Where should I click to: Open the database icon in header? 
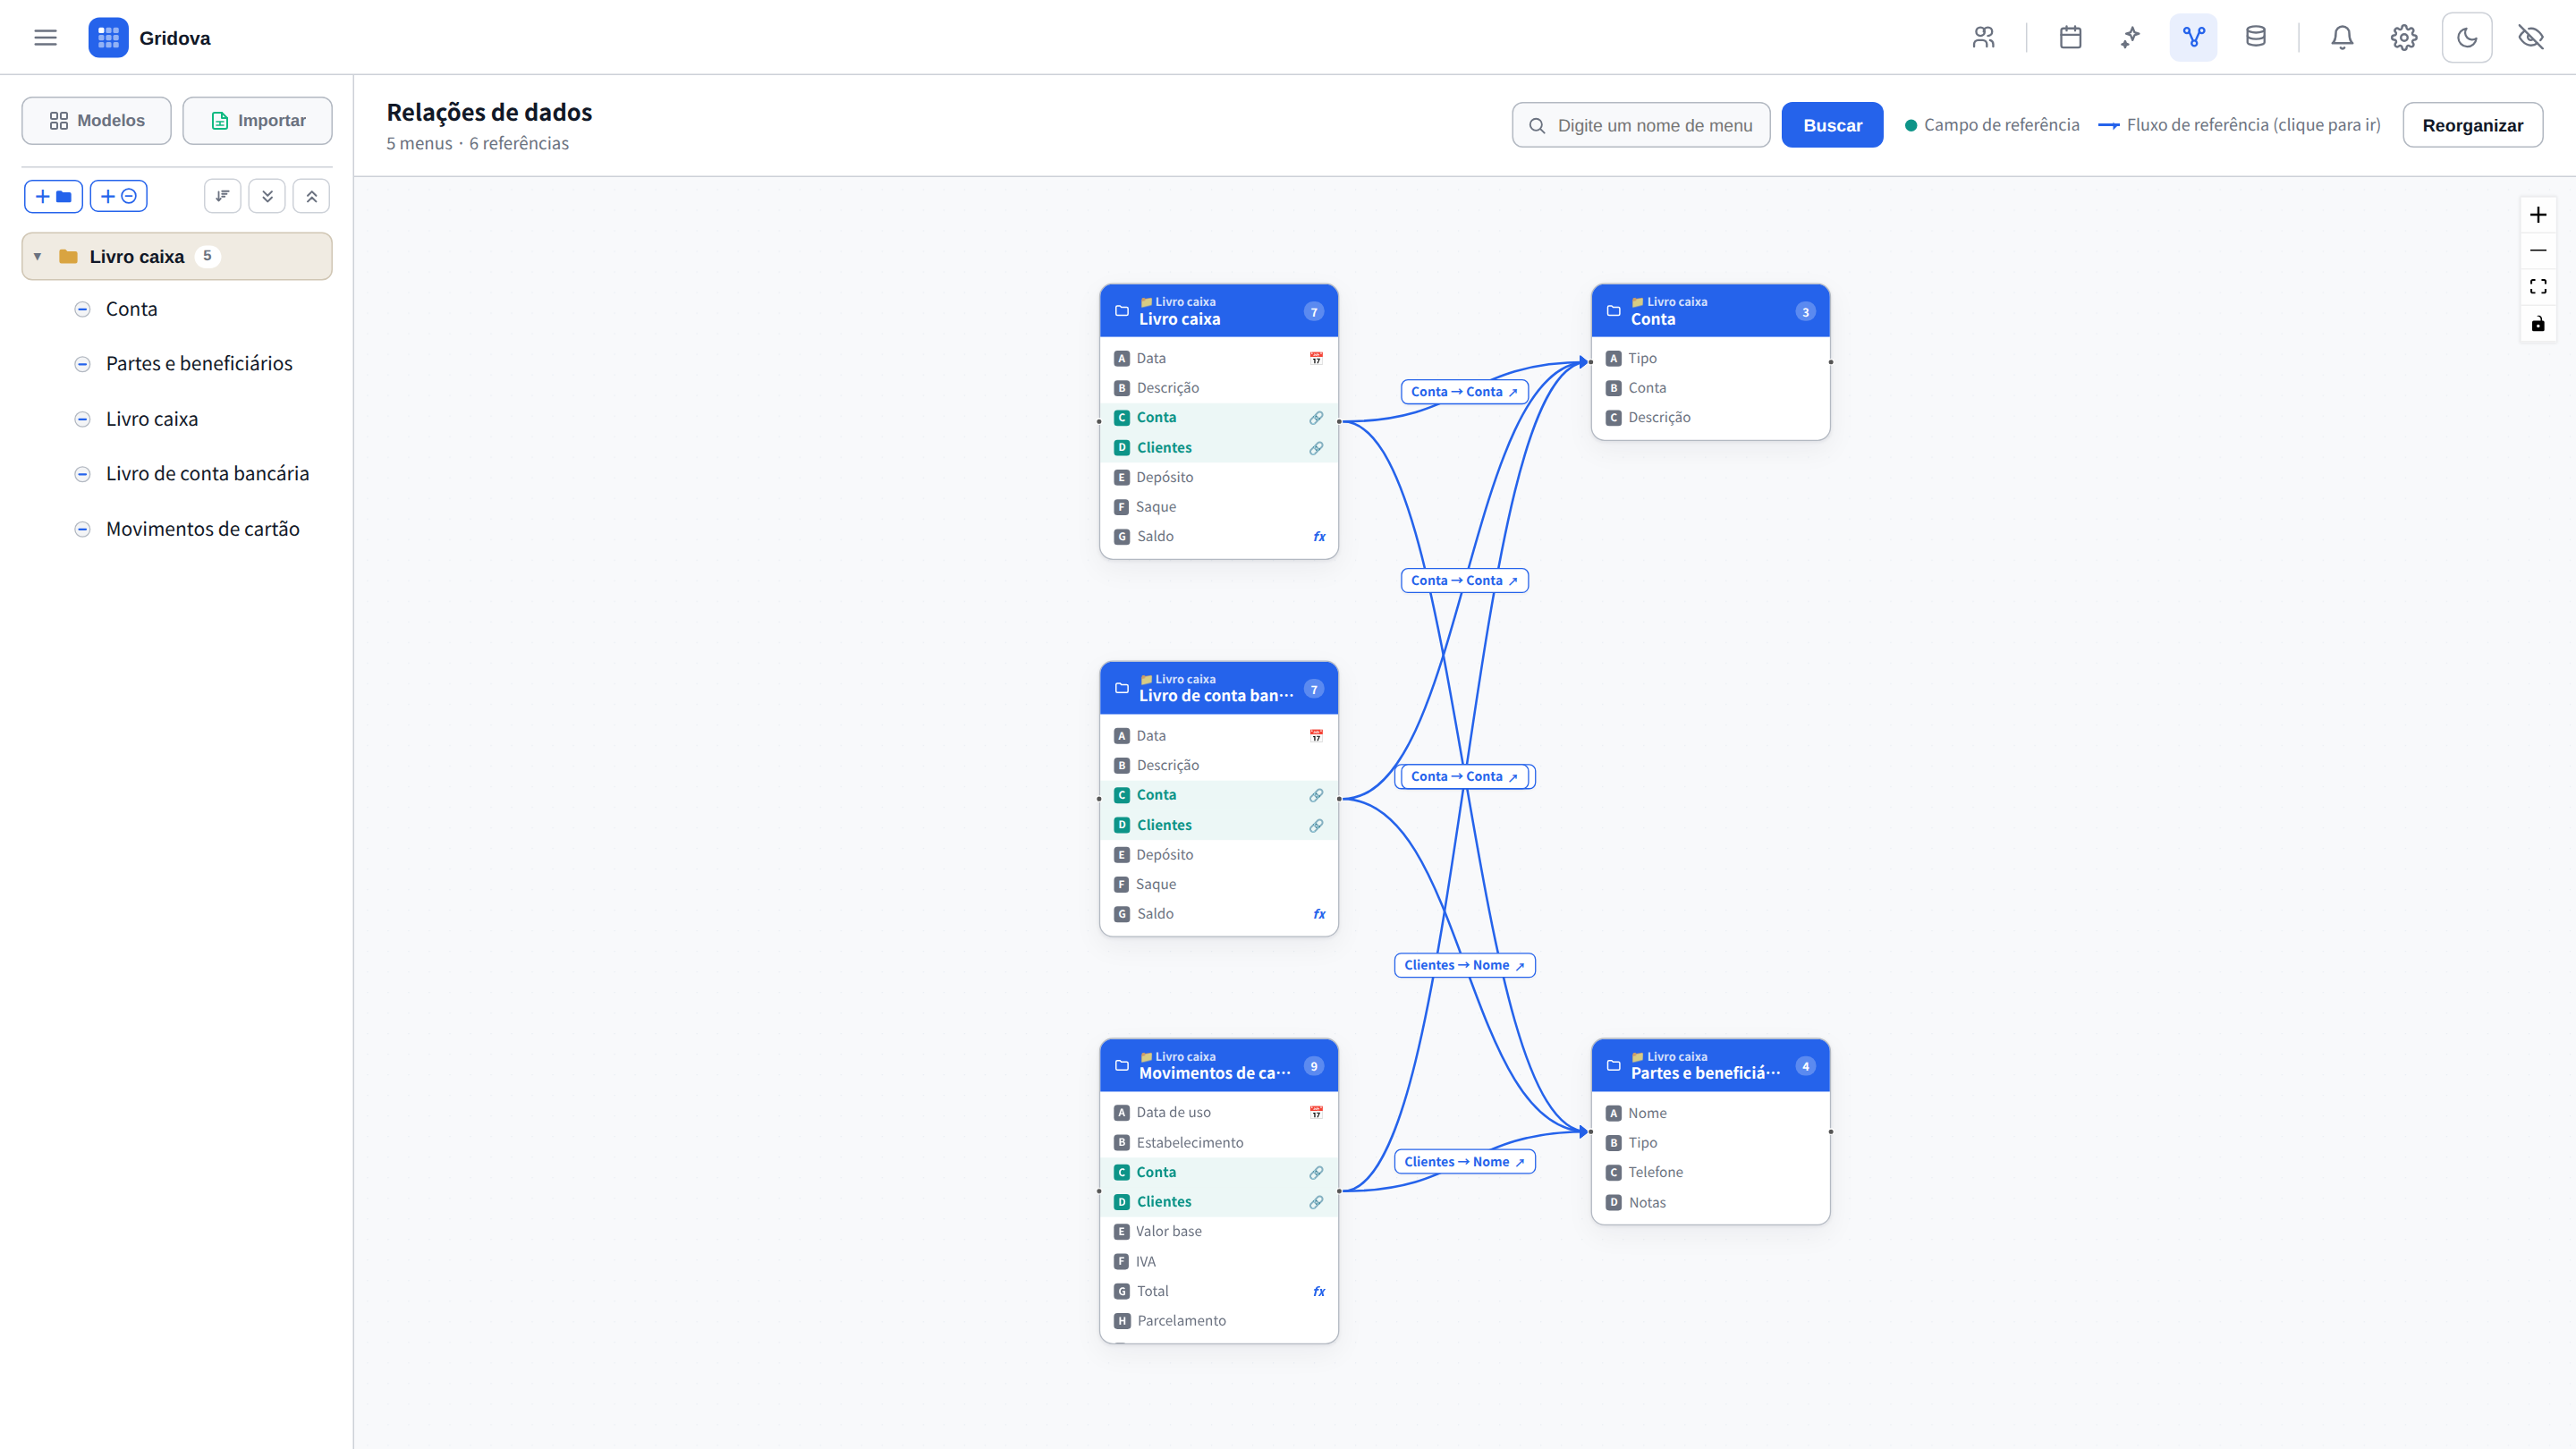(2255, 37)
